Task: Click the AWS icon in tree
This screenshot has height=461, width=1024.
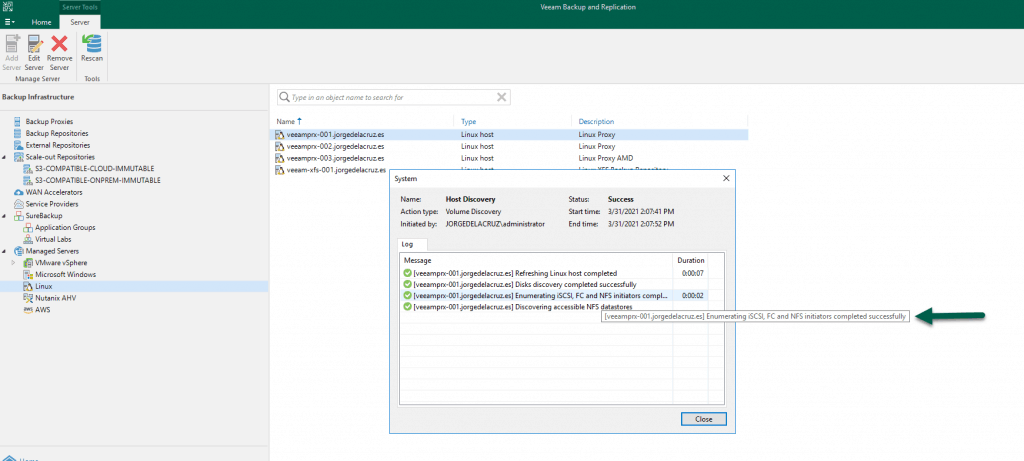Action: click(x=28, y=310)
